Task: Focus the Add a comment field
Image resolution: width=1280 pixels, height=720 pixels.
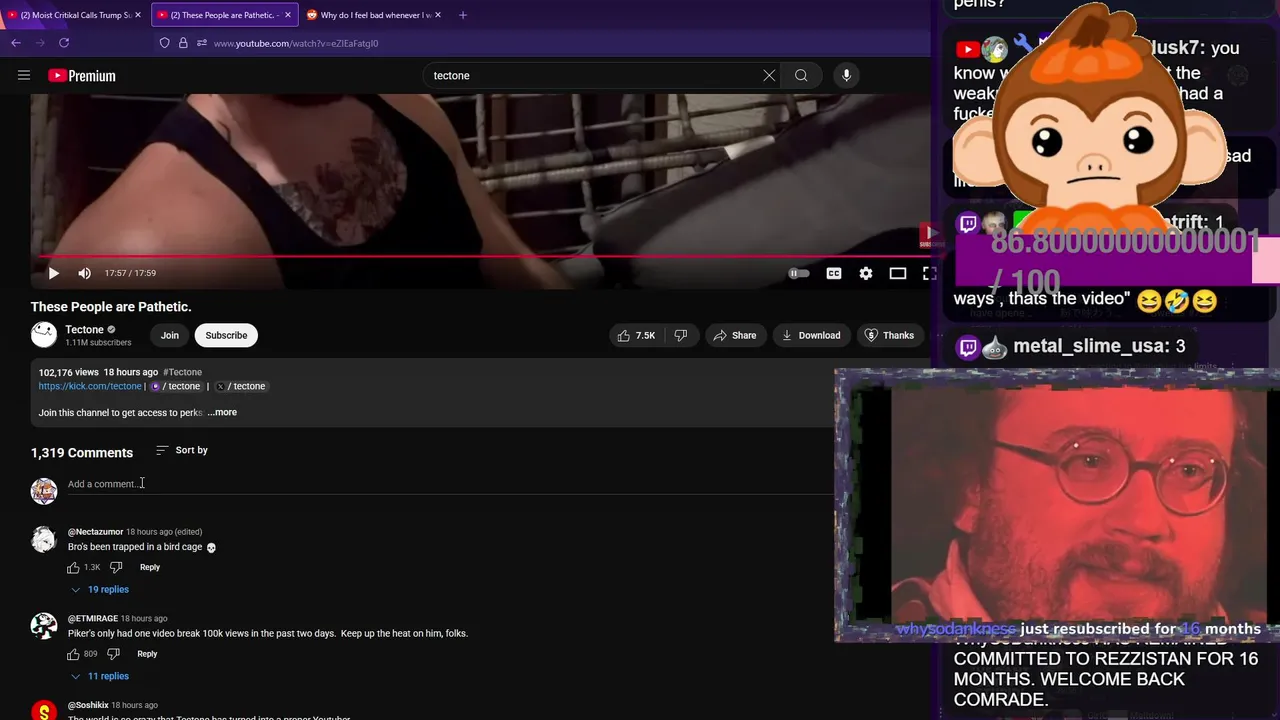Action: click(x=450, y=484)
